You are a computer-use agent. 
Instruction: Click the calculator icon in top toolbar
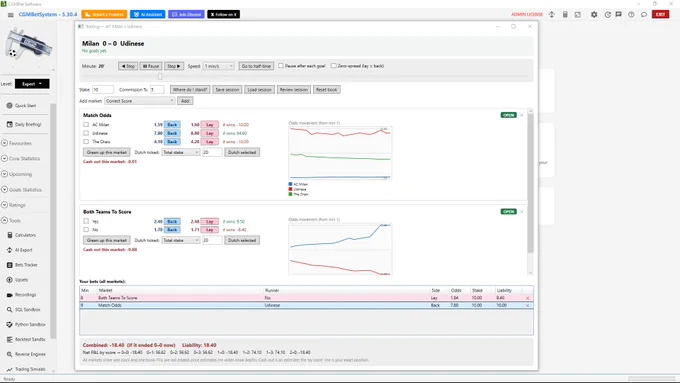pos(565,14)
